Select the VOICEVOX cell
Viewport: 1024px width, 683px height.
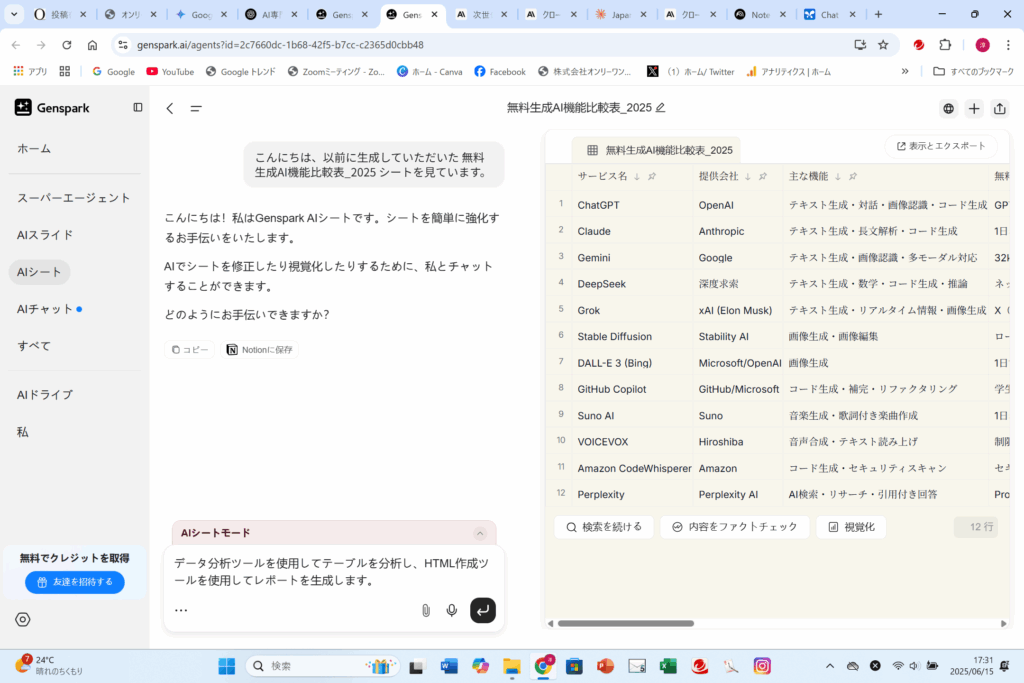[x=632, y=442]
